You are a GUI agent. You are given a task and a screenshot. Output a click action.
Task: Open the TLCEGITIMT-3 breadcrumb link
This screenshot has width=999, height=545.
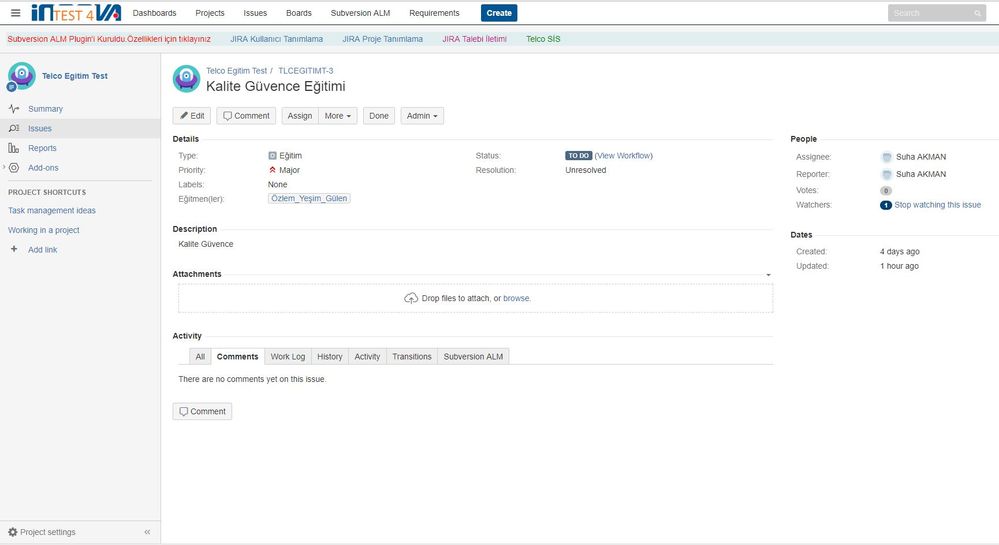(x=306, y=71)
